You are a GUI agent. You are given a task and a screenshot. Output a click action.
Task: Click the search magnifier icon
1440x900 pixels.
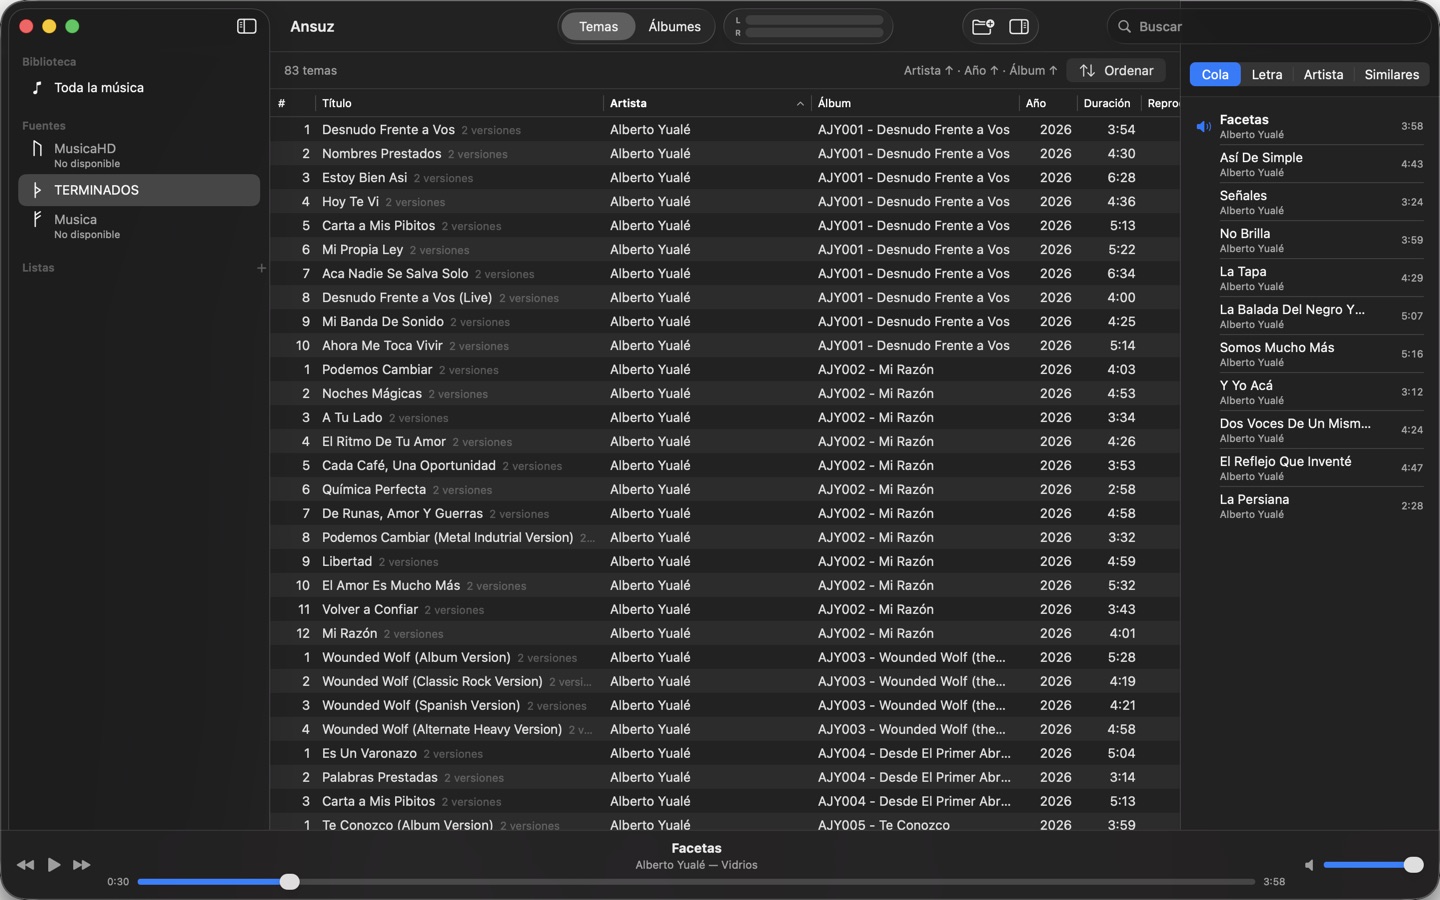1124,27
